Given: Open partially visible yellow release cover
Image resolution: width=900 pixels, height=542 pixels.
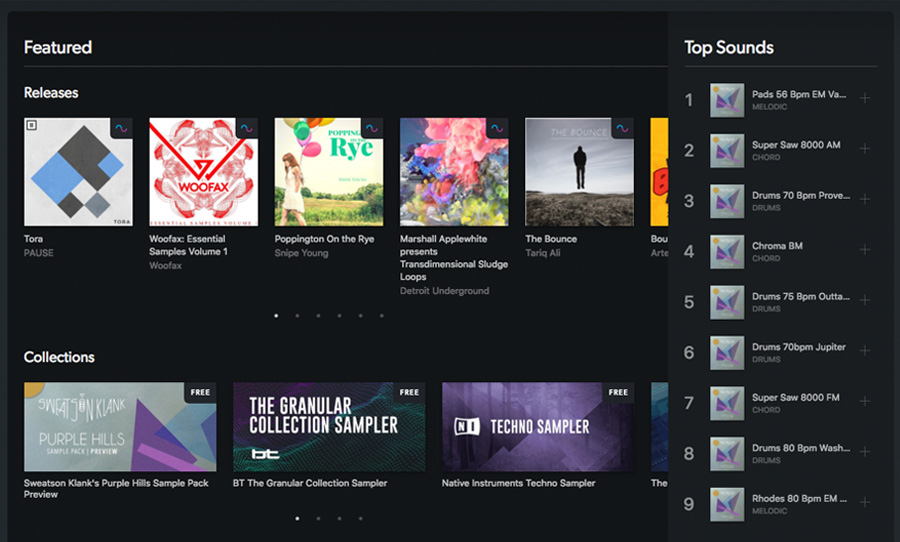Looking at the screenshot, I should [659, 172].
